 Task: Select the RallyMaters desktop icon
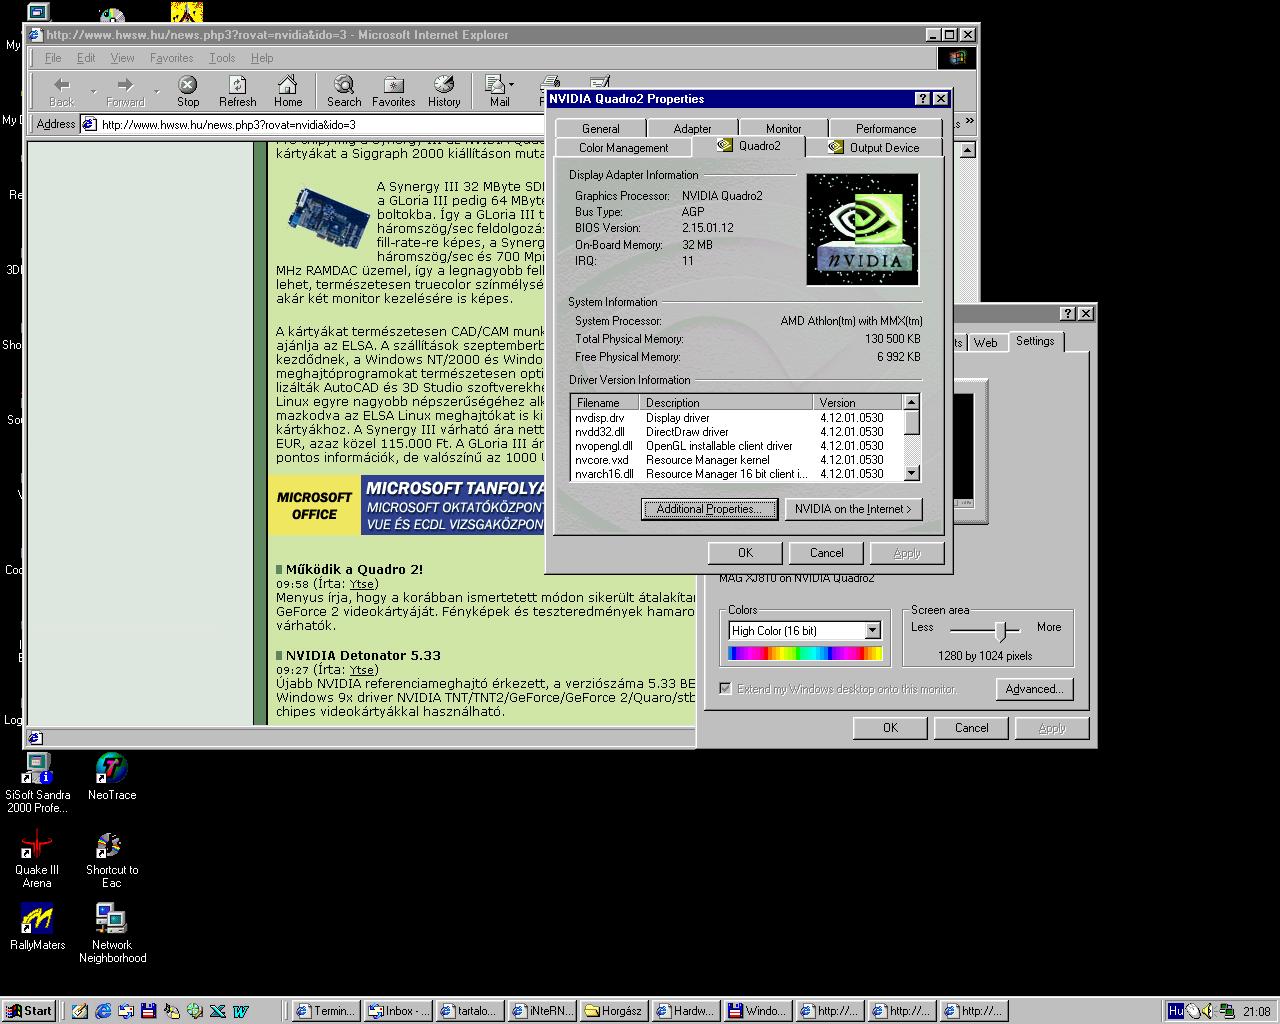click(x=37, y=927)
